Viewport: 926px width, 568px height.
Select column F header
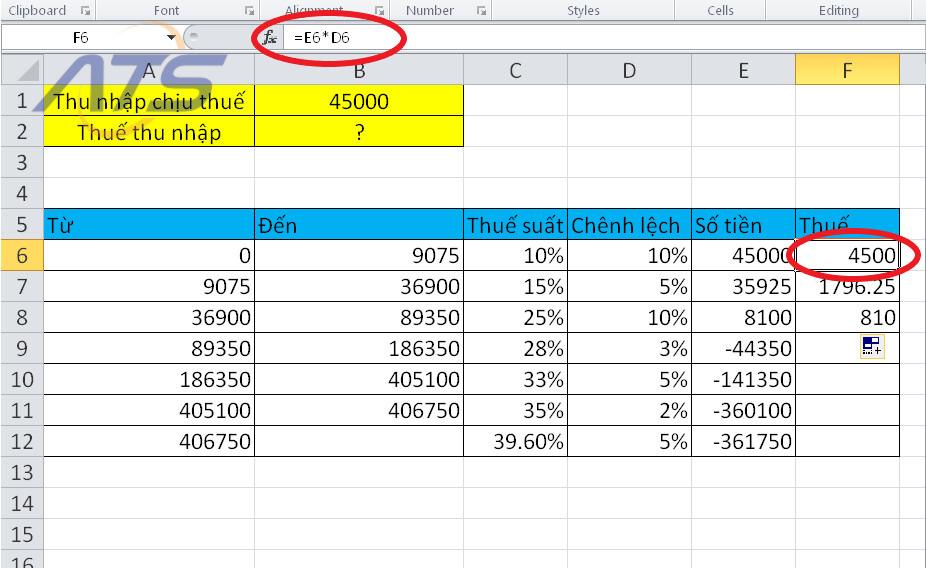click(x=846, y=70)
